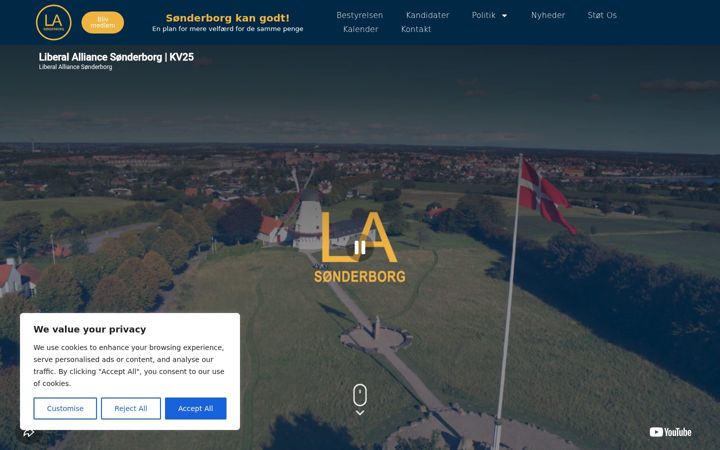Click Customise in the cookie banner
720x450 pixels.
[65, 408]
